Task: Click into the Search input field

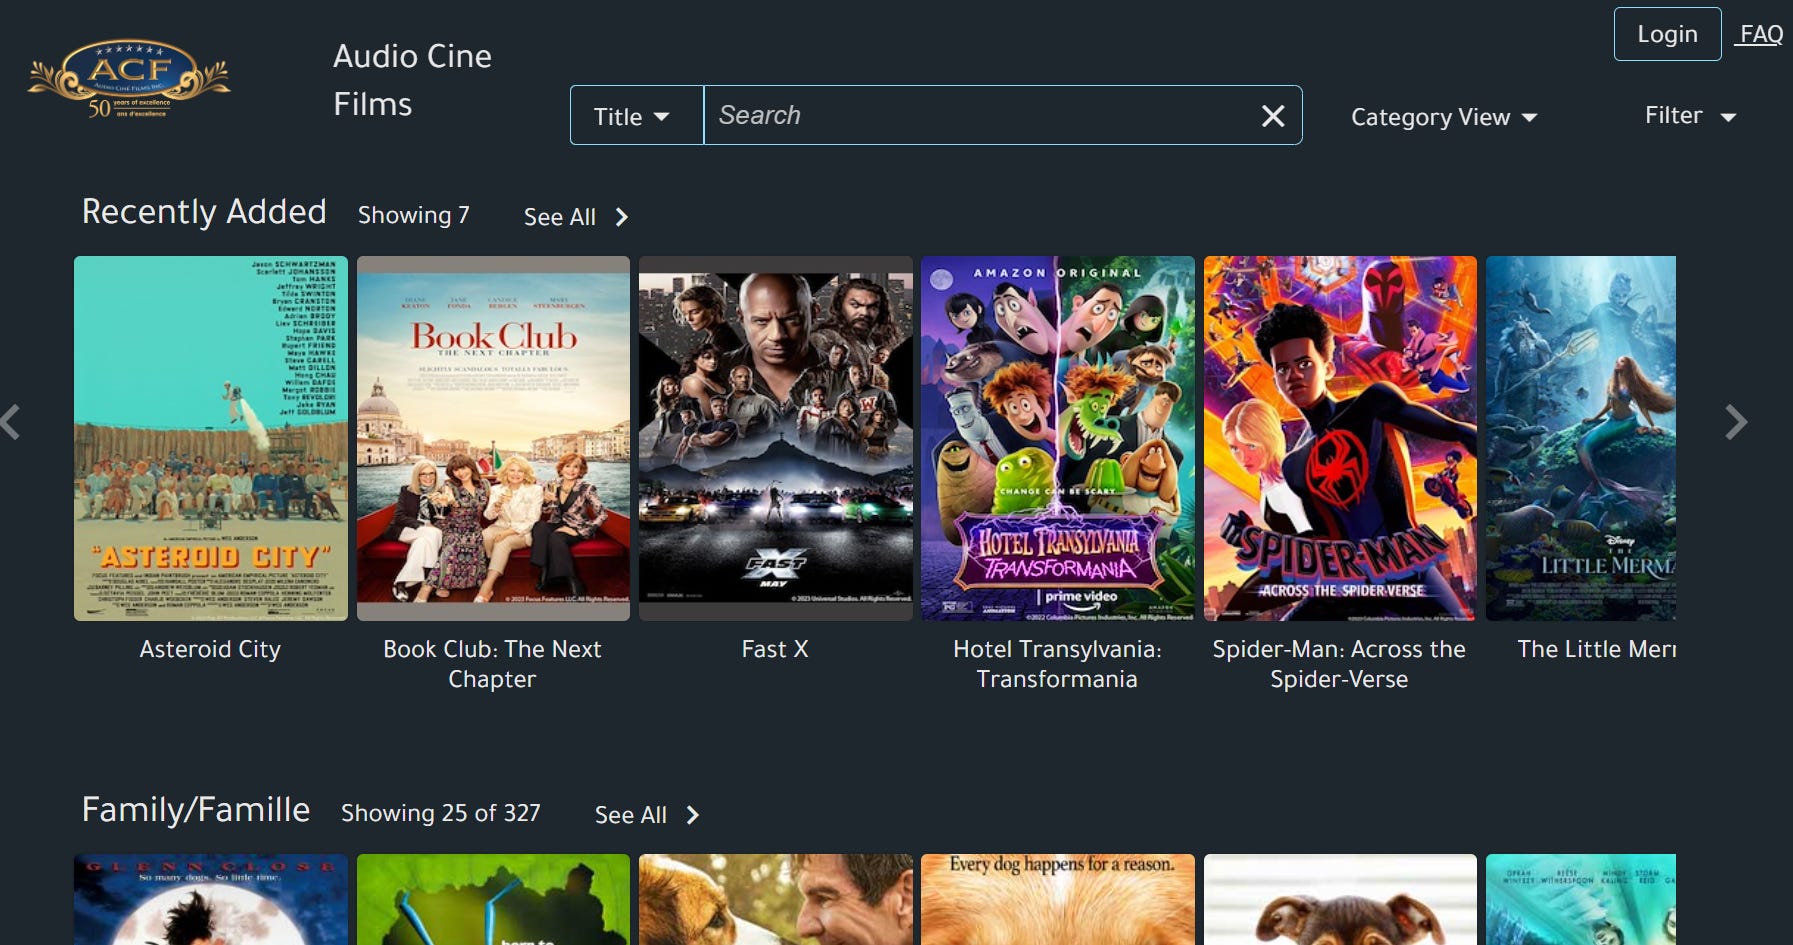Action: coord(980,115)
